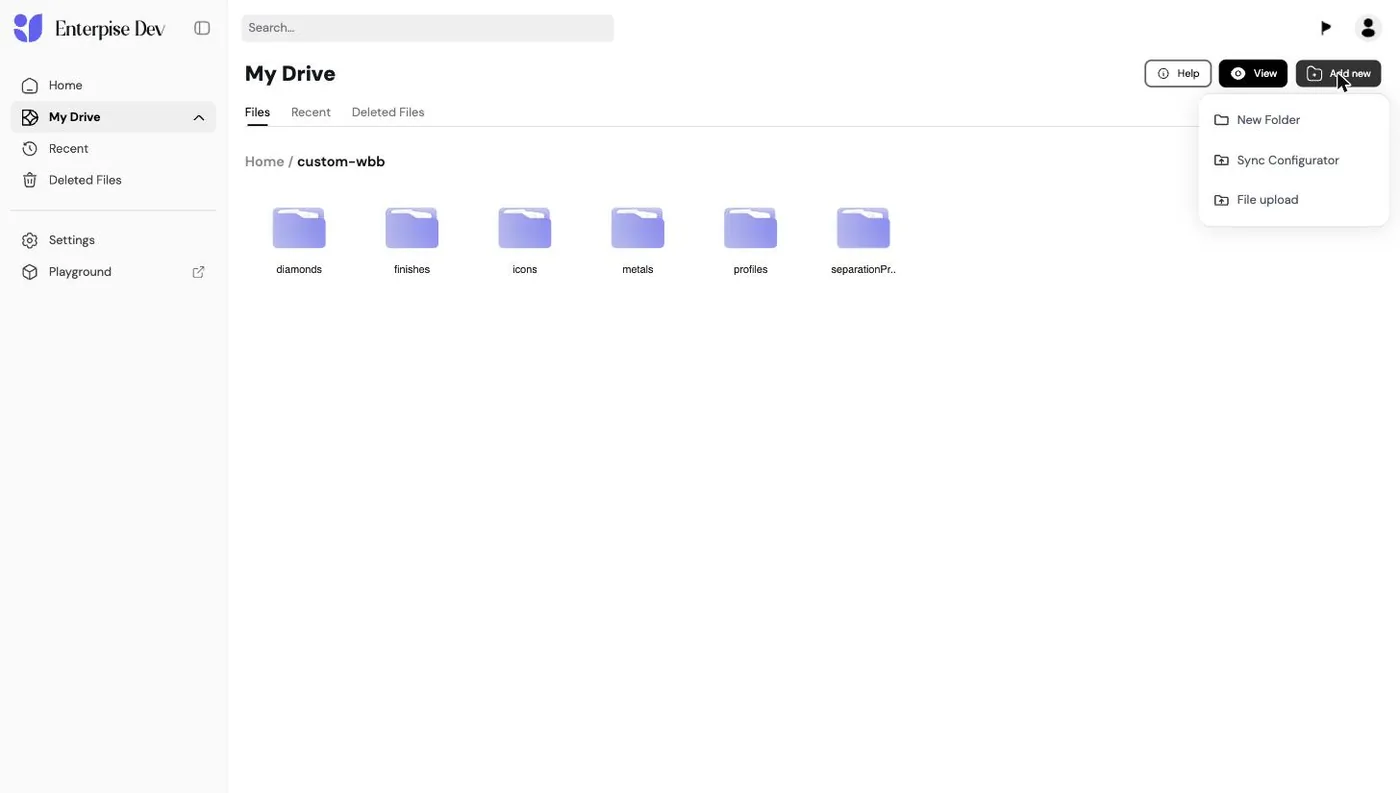Go to Home in the breadcrumb

[x=264, y=161]
